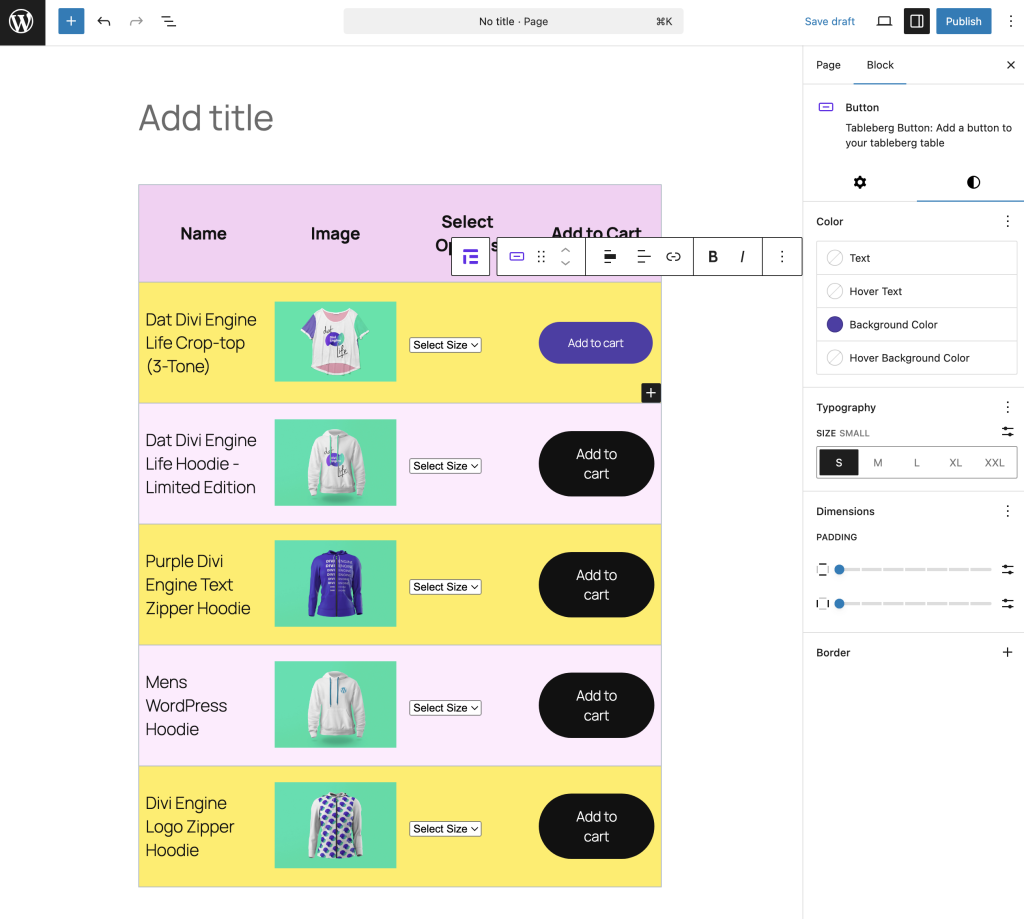Switch to the Page tab
The image size is (1024, 919).
click(828, 65)
